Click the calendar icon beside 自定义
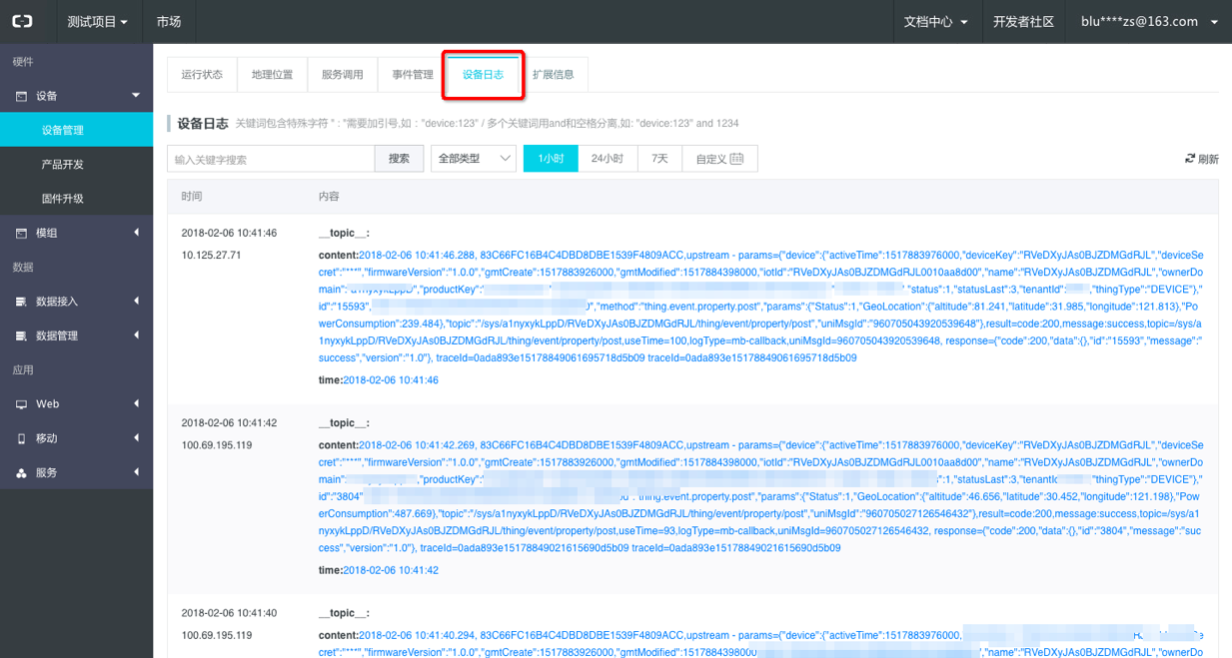This screenshot has width=1232, height=658. tap(737, 159)
